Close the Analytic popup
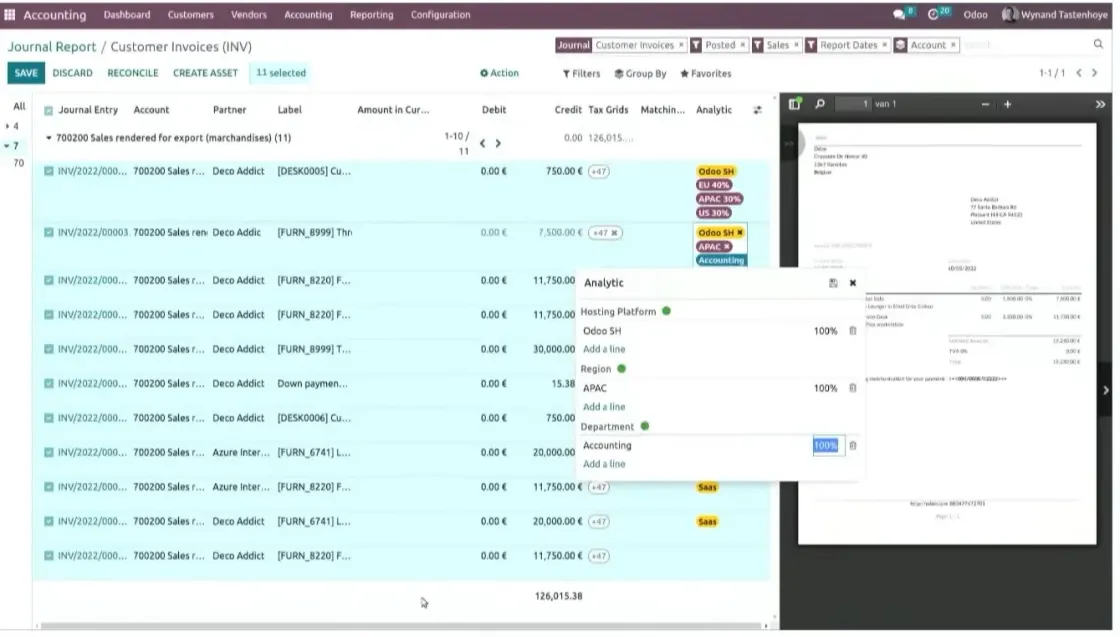Viewport: 1120px width, 637px height. [853, 284]
